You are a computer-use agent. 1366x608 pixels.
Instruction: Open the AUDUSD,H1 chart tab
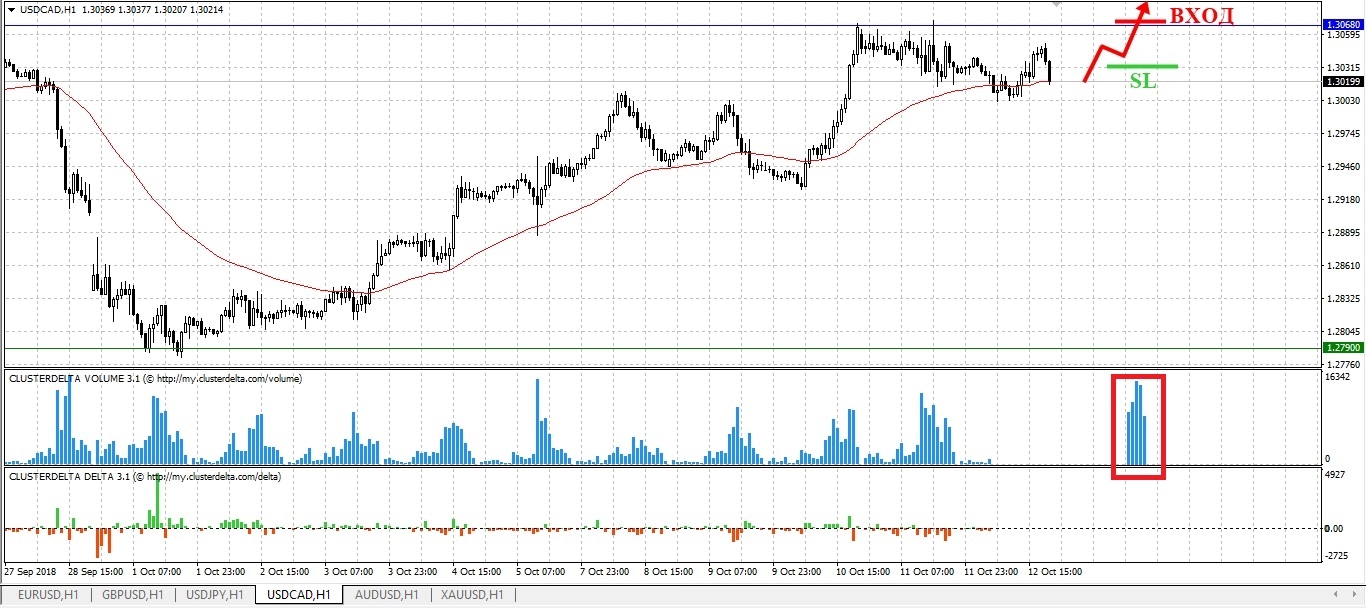[385, 595]
